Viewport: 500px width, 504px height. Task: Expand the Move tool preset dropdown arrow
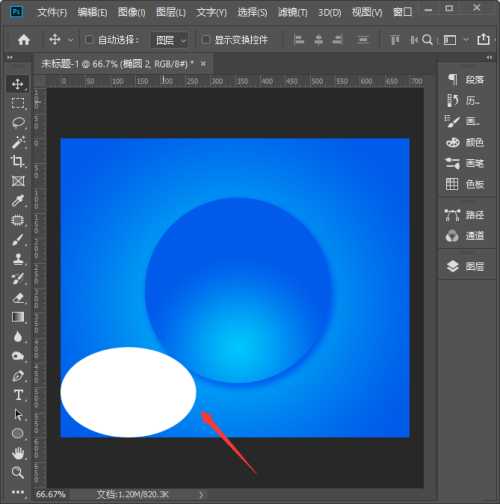click(x=71, y=40)
